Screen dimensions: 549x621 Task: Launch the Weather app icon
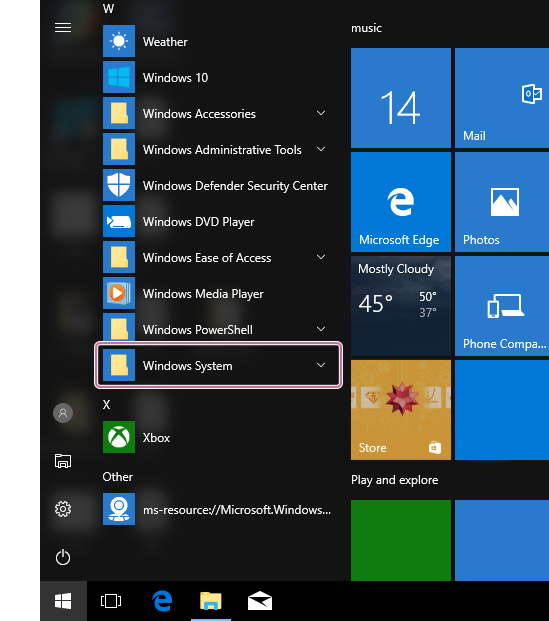(119, 41)
